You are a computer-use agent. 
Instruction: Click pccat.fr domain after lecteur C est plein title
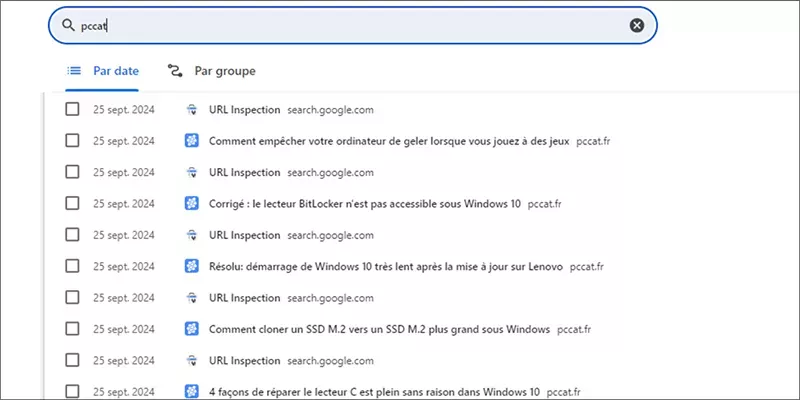click(x=563, y=392)
